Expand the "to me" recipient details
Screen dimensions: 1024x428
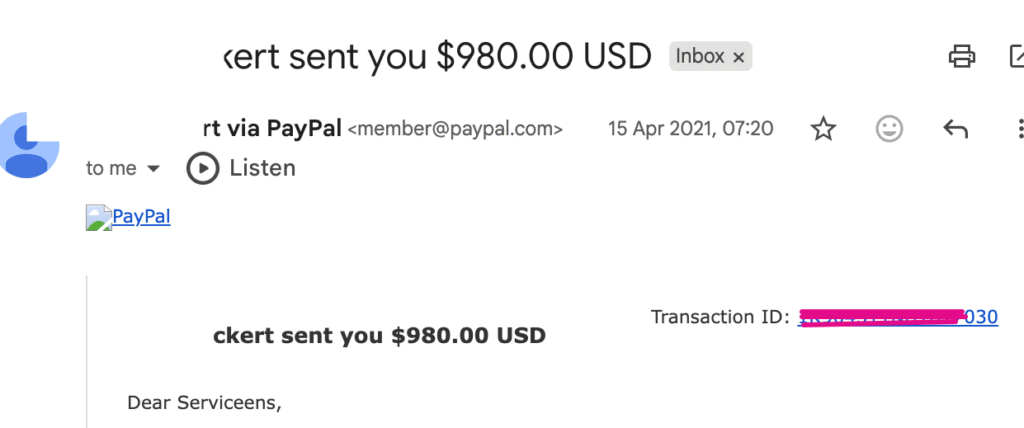point(153,168)
